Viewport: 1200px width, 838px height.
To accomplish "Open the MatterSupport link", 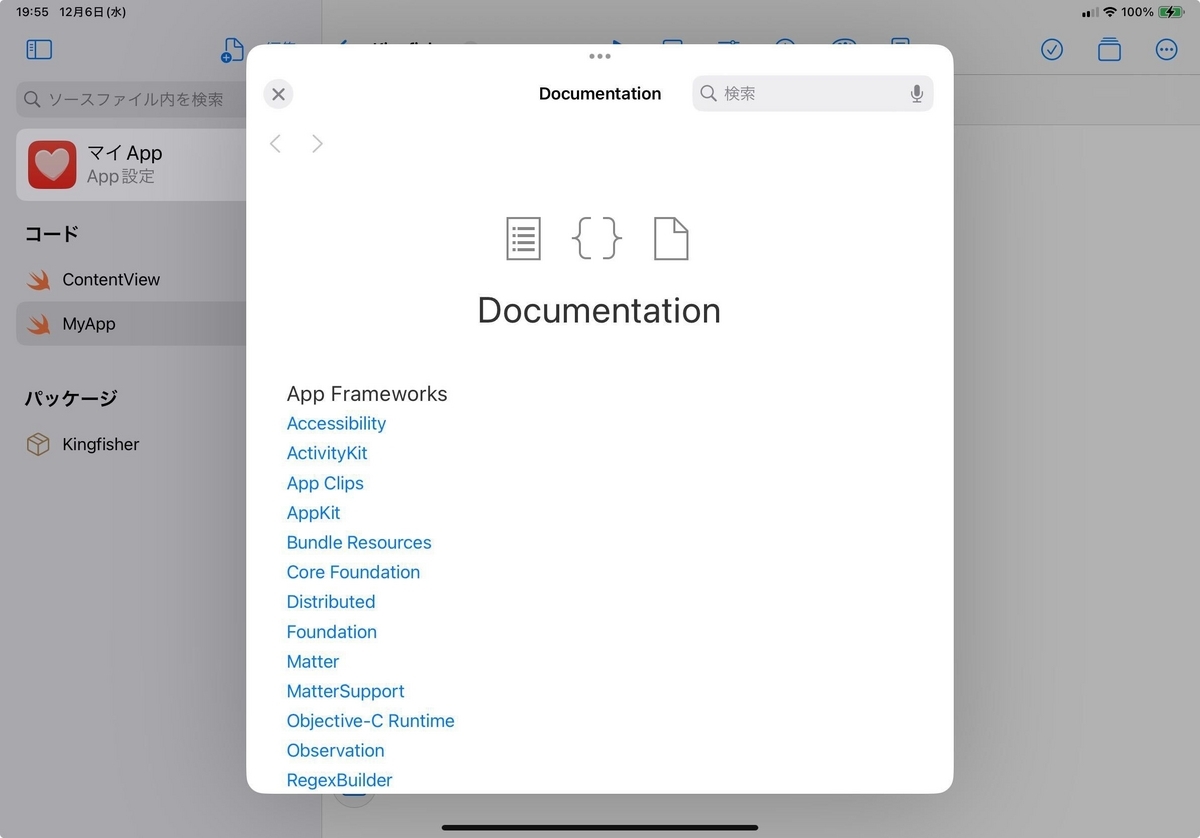I will [x=345, y=691].
